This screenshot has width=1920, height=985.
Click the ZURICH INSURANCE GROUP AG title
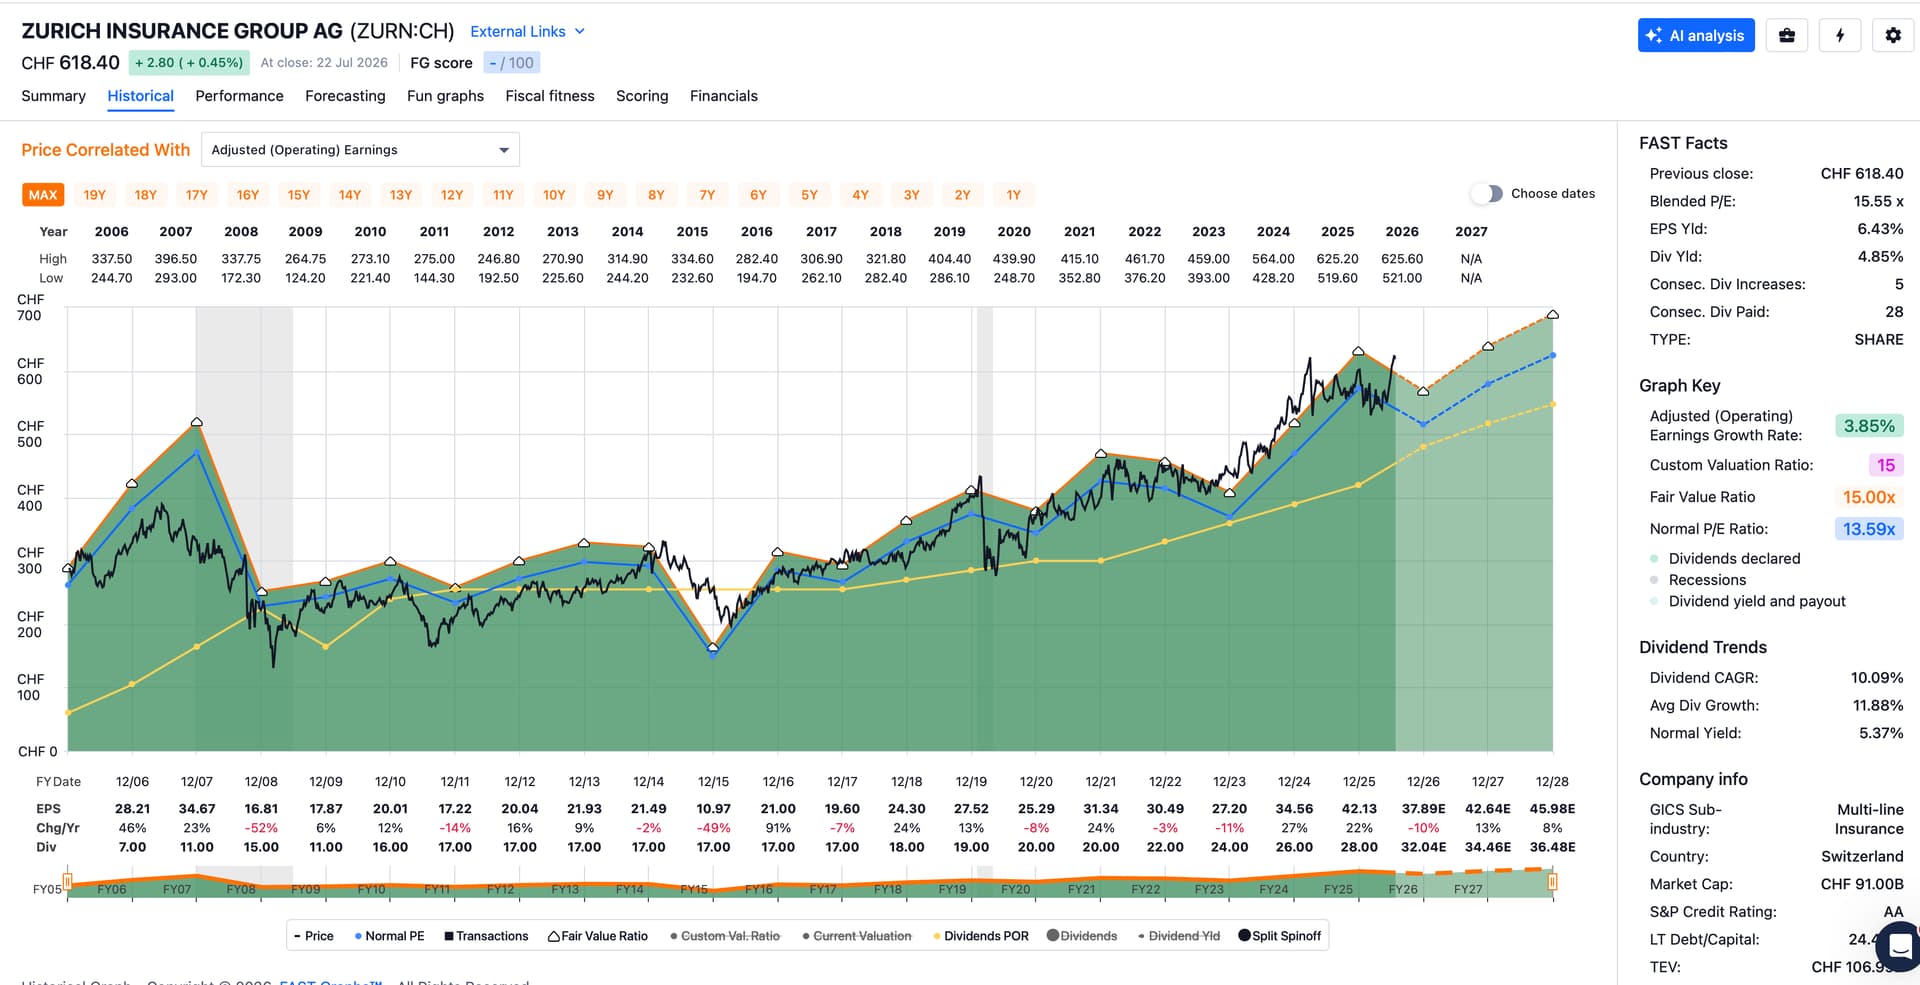(x=182, y=31)
